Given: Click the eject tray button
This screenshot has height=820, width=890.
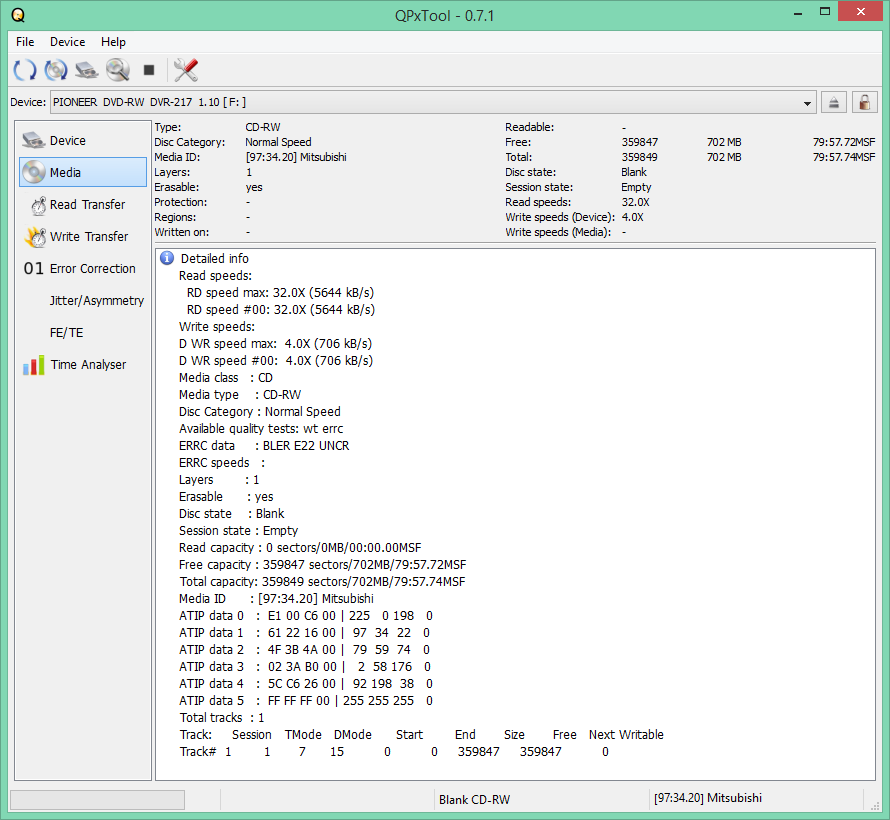Looking at the screenshot, I should [x=833, y=103].
